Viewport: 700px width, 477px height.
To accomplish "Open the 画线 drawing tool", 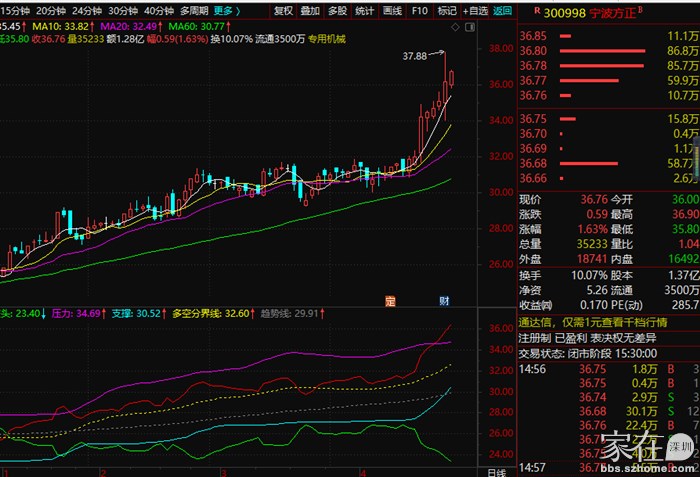I will (393, 11).
